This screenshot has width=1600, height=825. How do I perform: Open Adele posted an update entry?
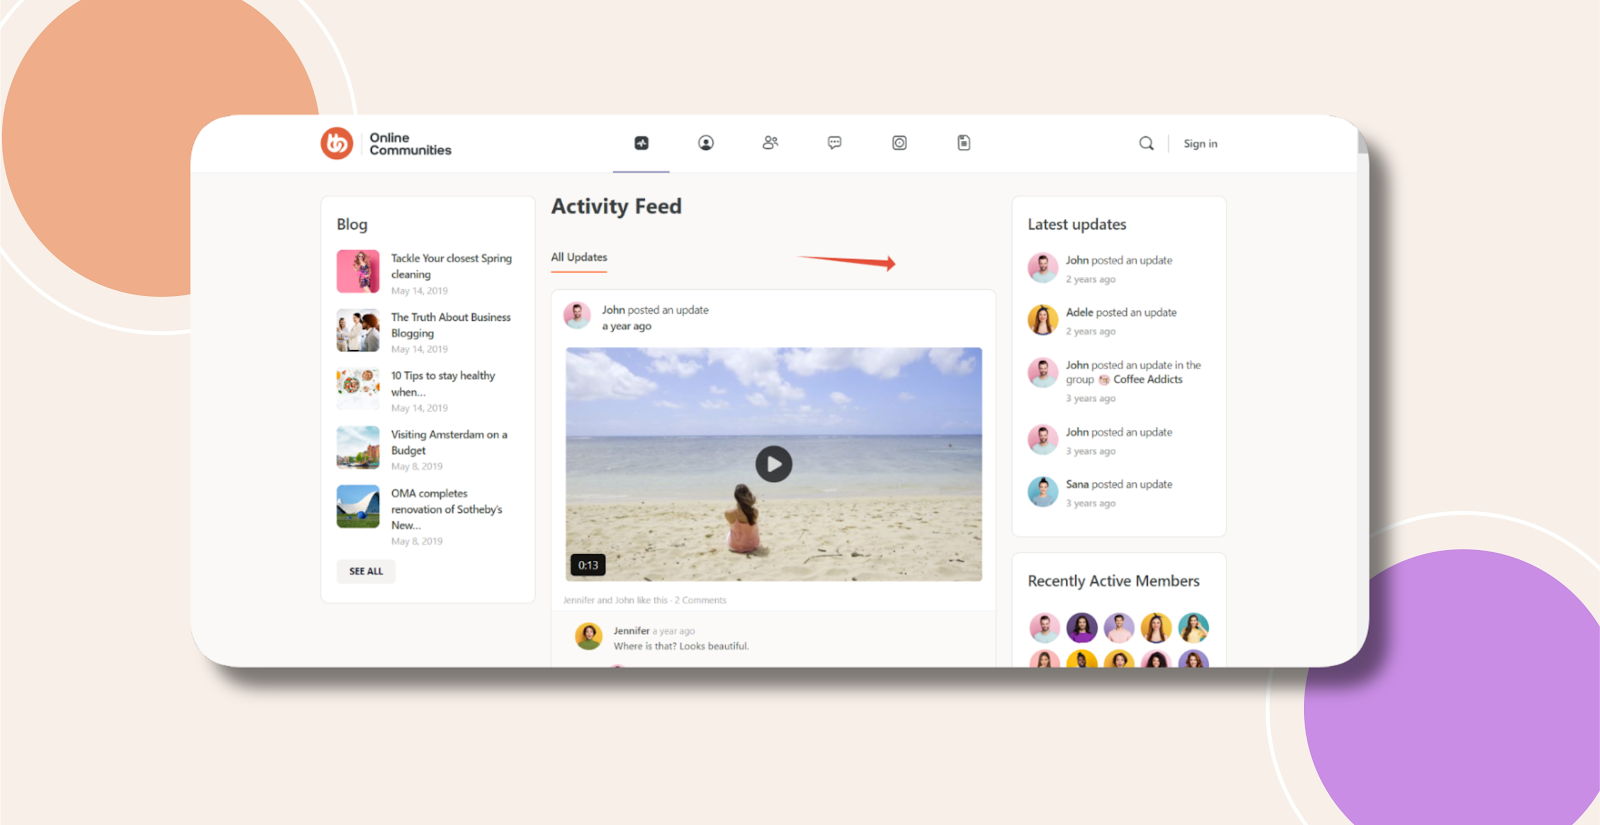pos(1121,313)
